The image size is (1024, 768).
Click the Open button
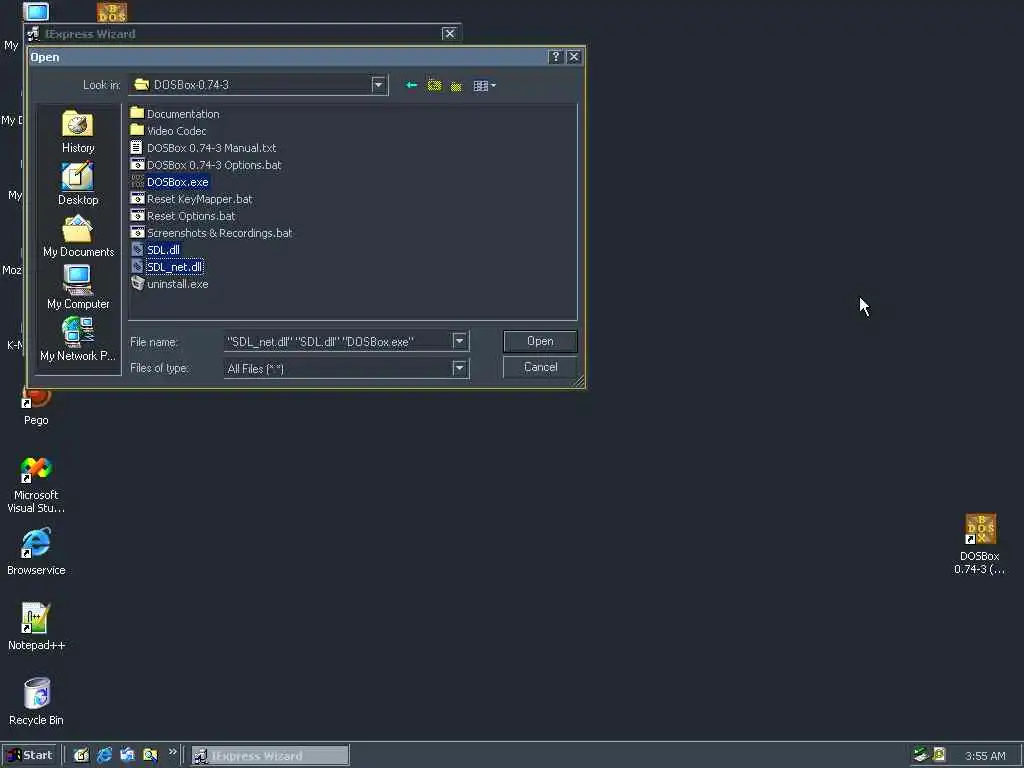[540, 341]
